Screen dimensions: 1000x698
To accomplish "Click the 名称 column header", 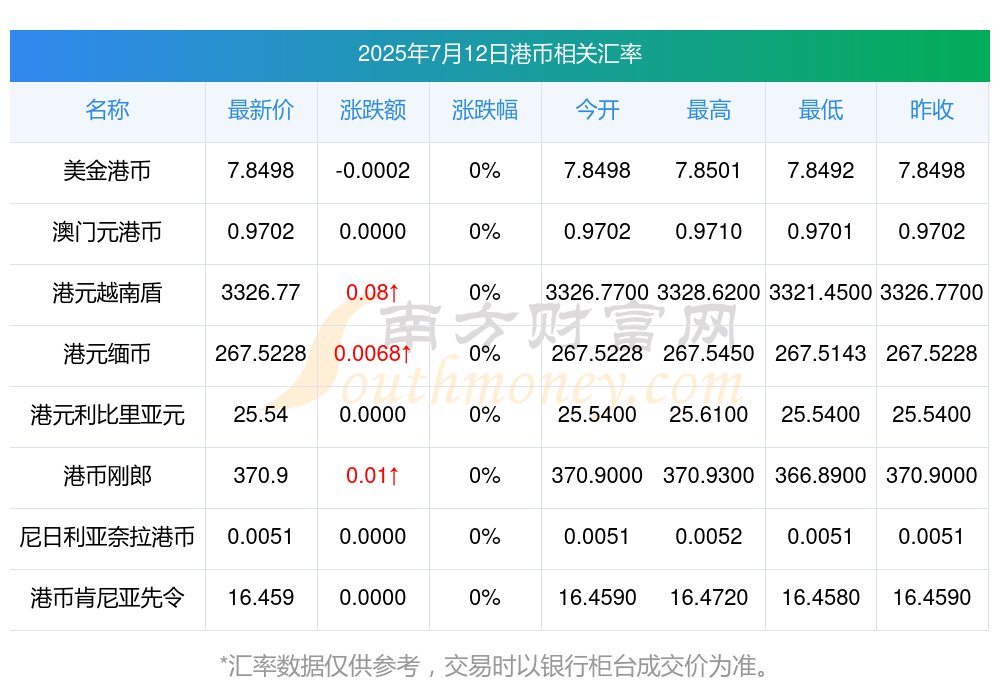I will pyautogui.click(x=107, y=110).
